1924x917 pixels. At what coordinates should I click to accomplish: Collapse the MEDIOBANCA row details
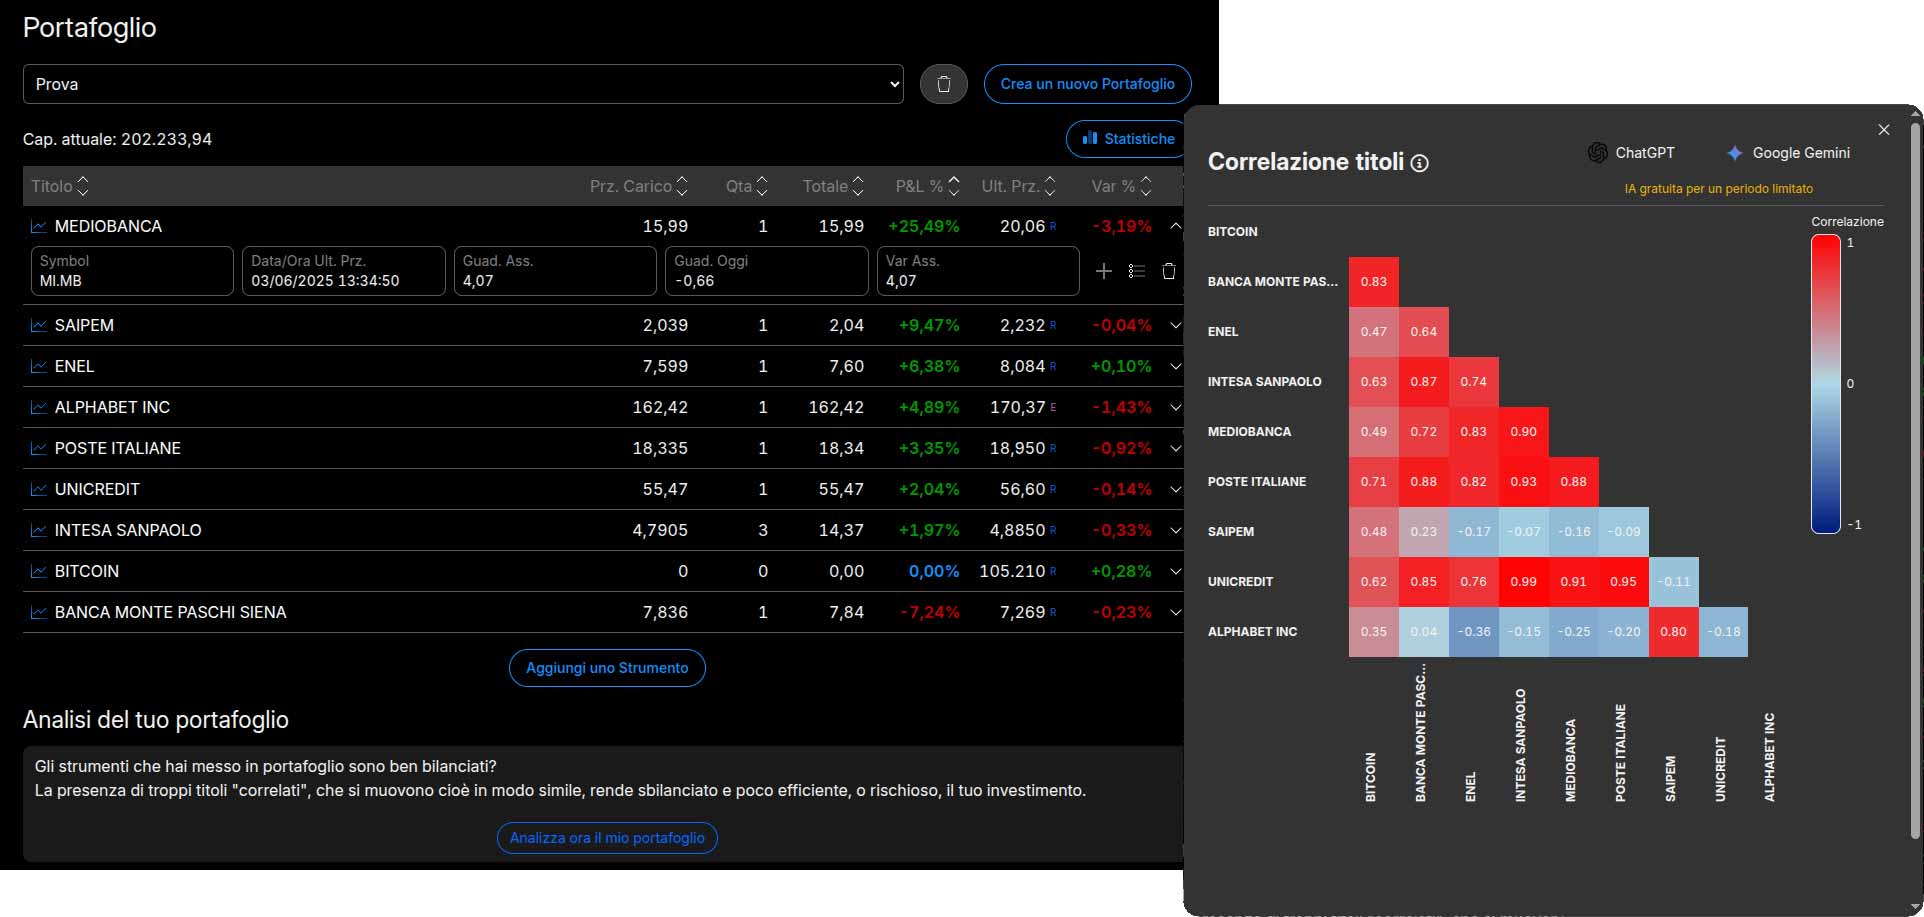click(x=1175, y=226)
